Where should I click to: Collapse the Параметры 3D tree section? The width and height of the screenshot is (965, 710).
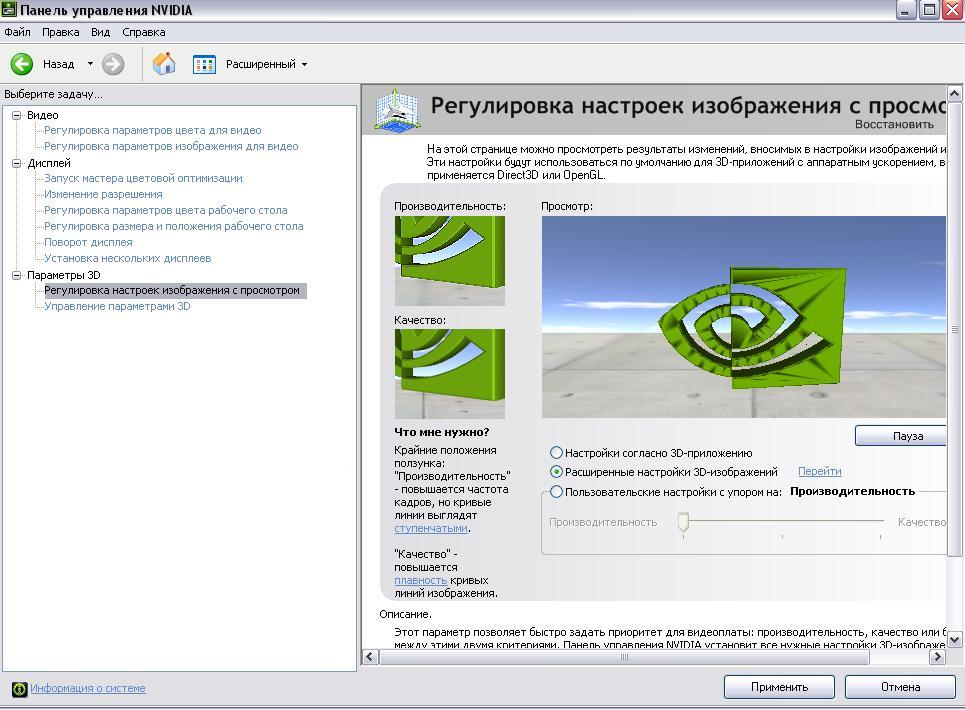coord(17,275)
